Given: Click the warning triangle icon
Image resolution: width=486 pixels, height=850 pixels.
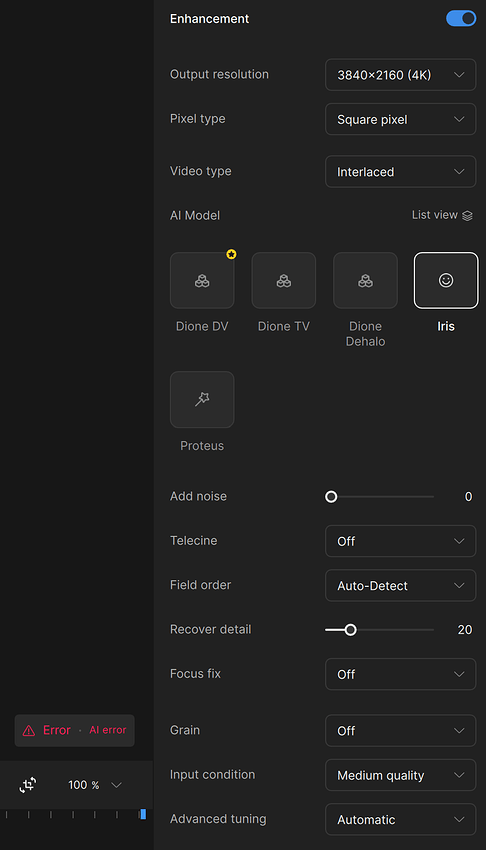Looking at the screenshot, I should pos(29,731).
